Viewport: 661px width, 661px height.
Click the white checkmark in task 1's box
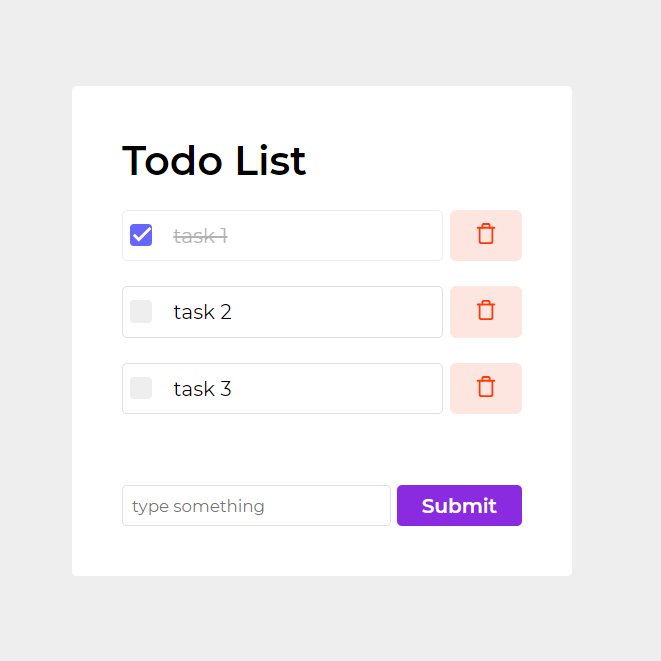click(142, 234)
